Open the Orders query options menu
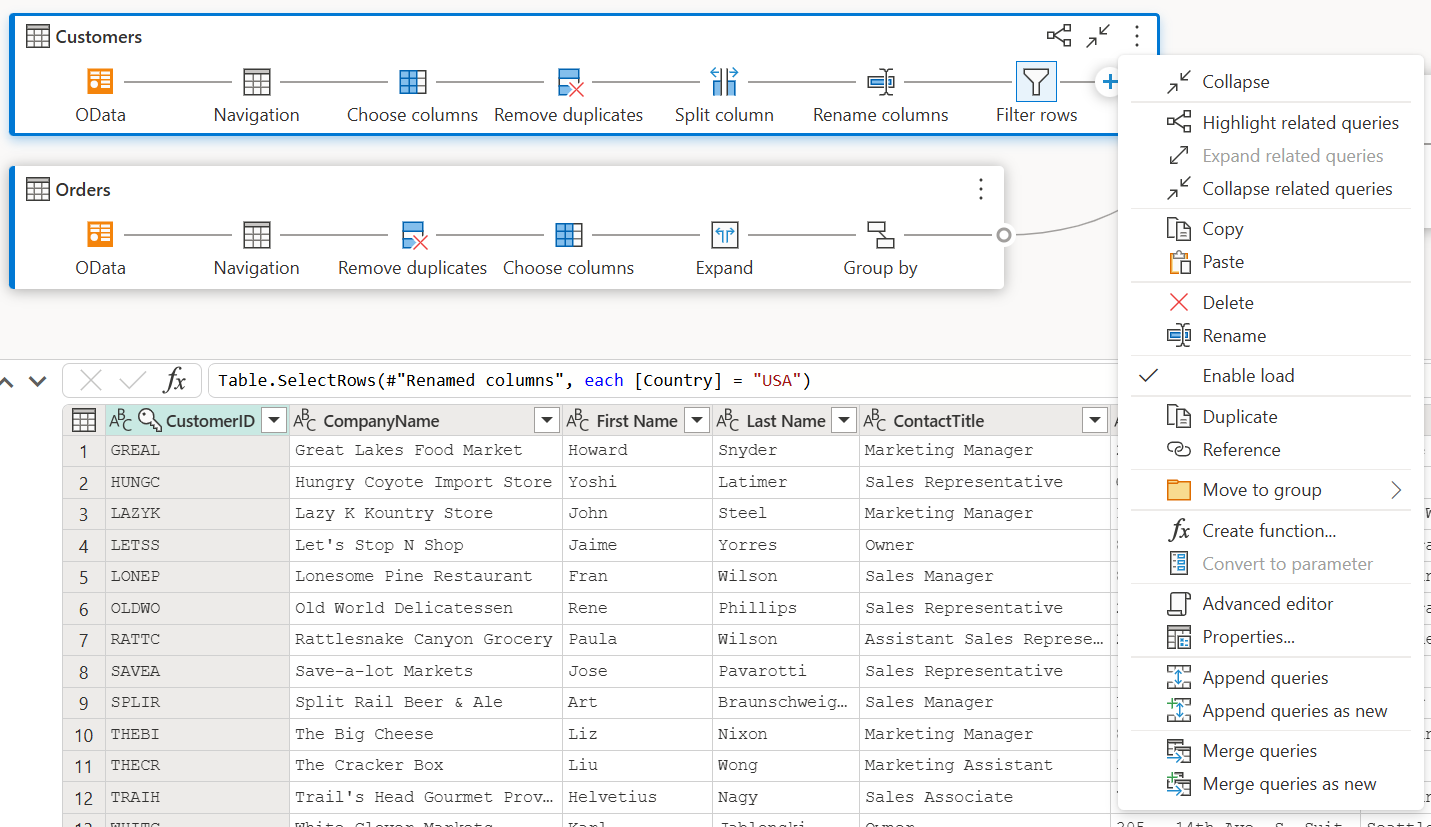The height and width of the screenshot is (827, 1431). tap(981, 189)
